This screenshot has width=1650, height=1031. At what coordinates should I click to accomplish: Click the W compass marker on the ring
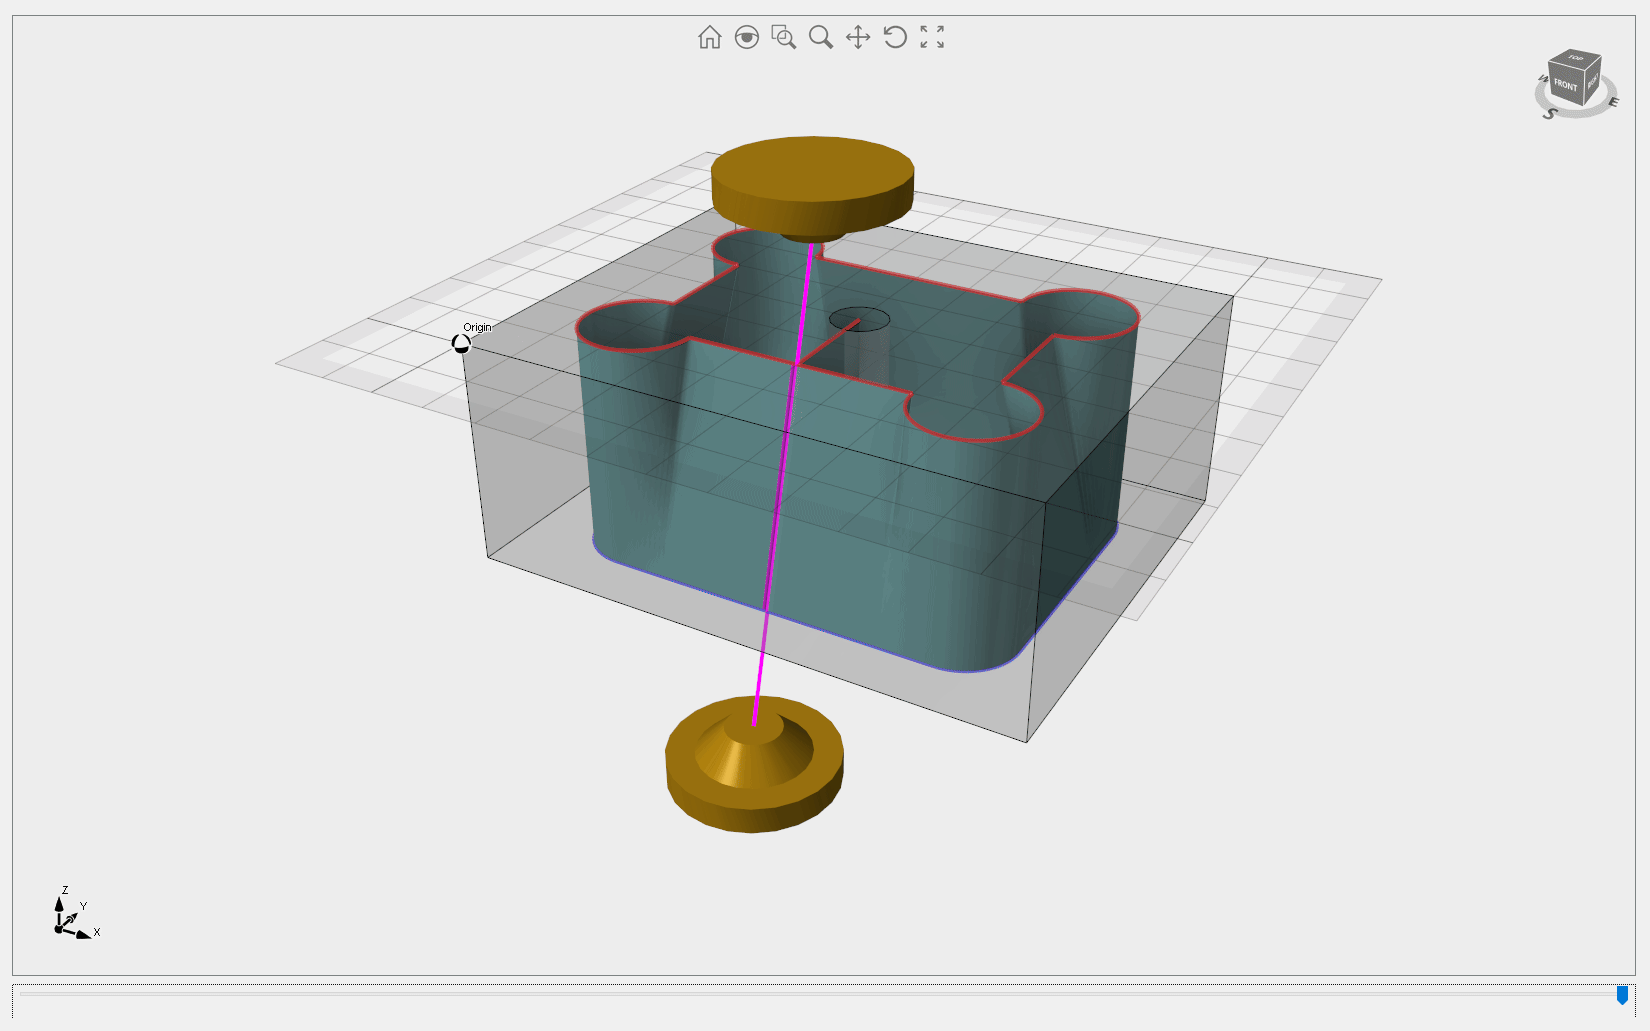(1542, 78)
